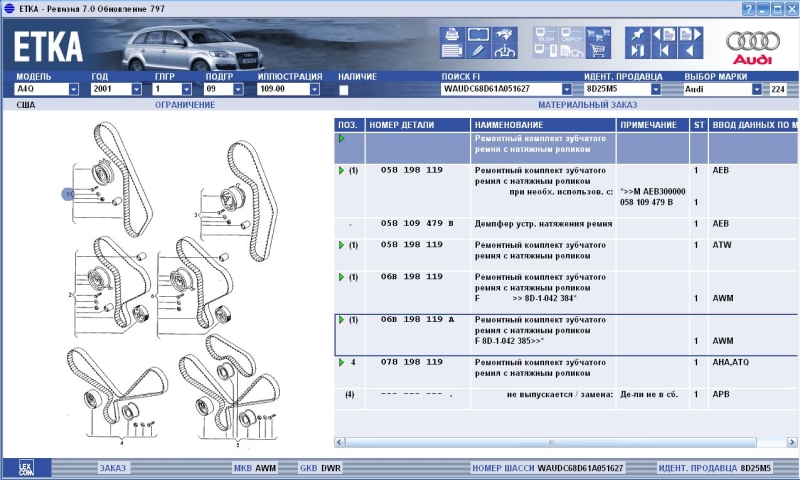Click the right scroll arrow of parts table
The image size is (800, 480).
pos(792,442)
